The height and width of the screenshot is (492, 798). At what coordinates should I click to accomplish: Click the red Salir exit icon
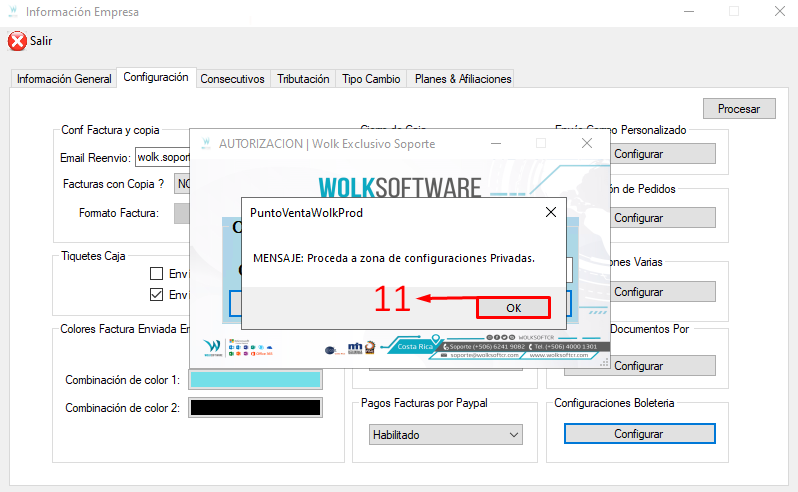[x=17, y=41]
